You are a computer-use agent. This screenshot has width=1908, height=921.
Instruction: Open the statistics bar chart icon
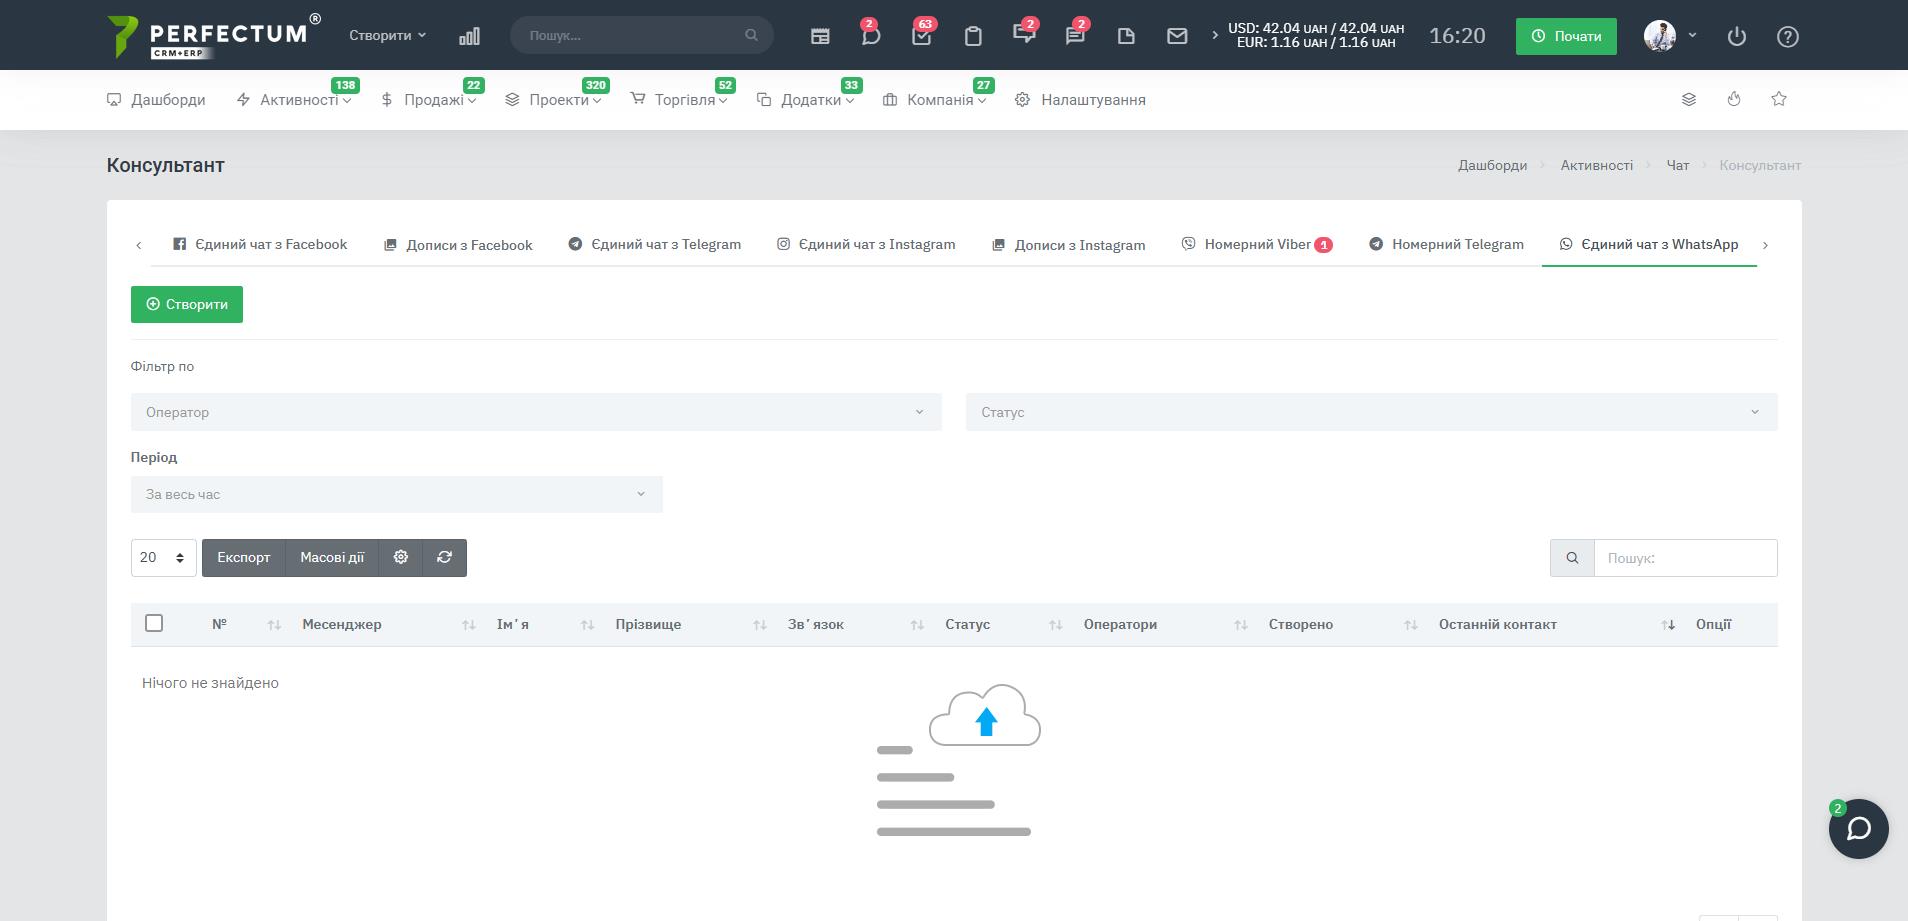469,36
